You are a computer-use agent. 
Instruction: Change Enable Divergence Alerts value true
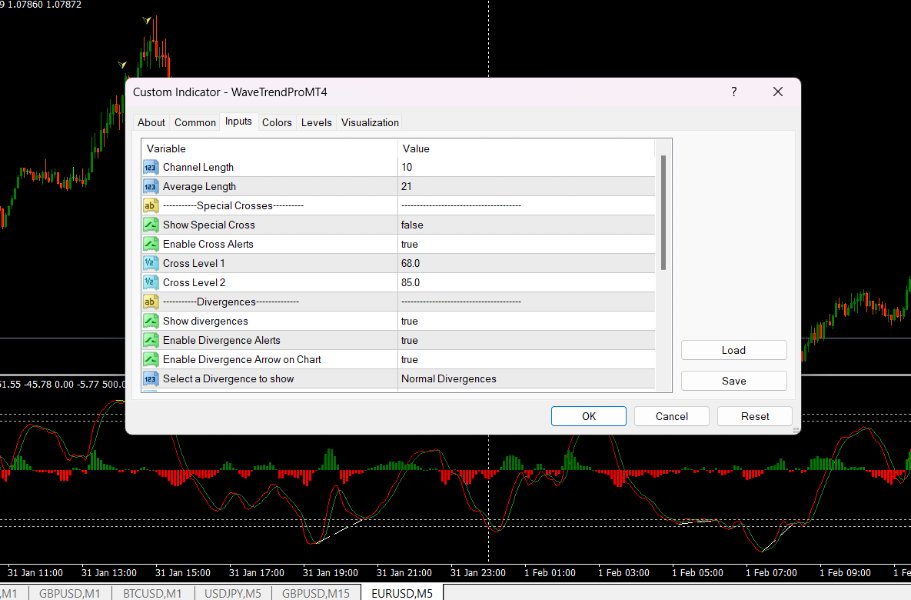pyautogui.click(x=526, y=340)
